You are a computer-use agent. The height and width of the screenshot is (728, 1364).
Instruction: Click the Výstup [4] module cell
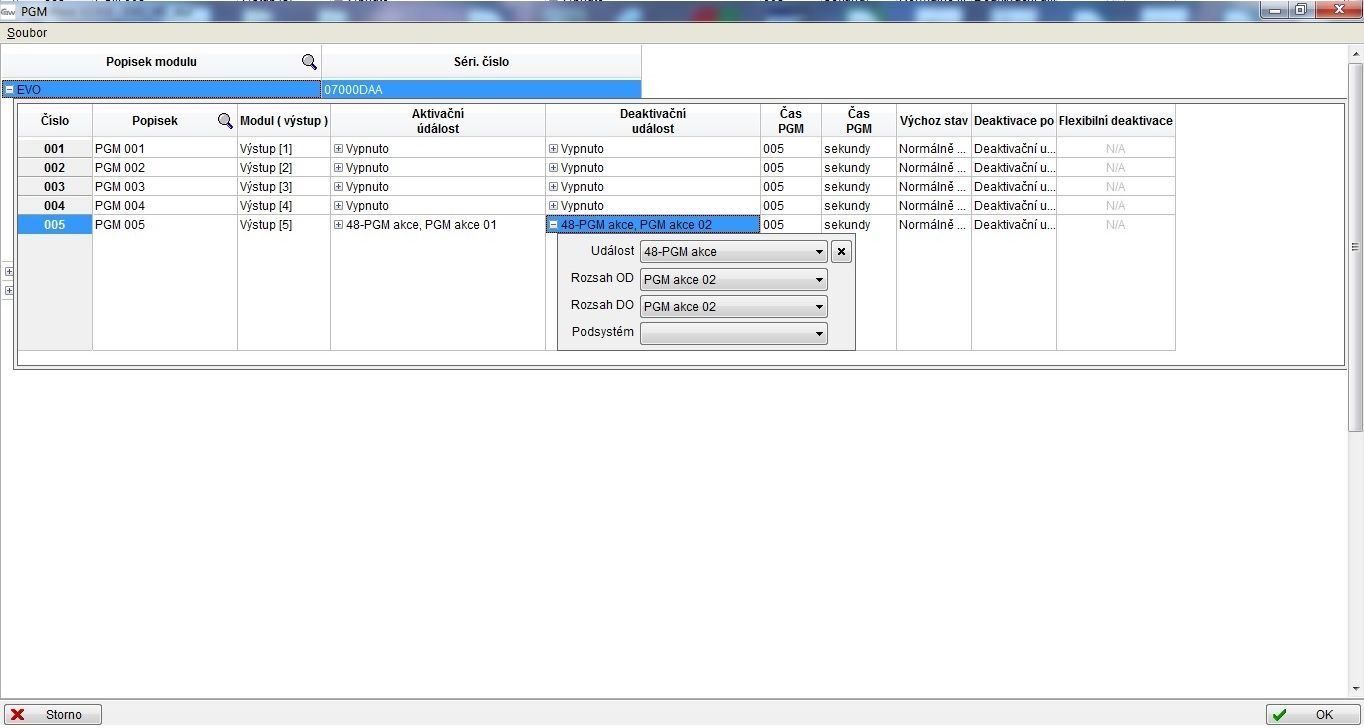tap(283, 206)
